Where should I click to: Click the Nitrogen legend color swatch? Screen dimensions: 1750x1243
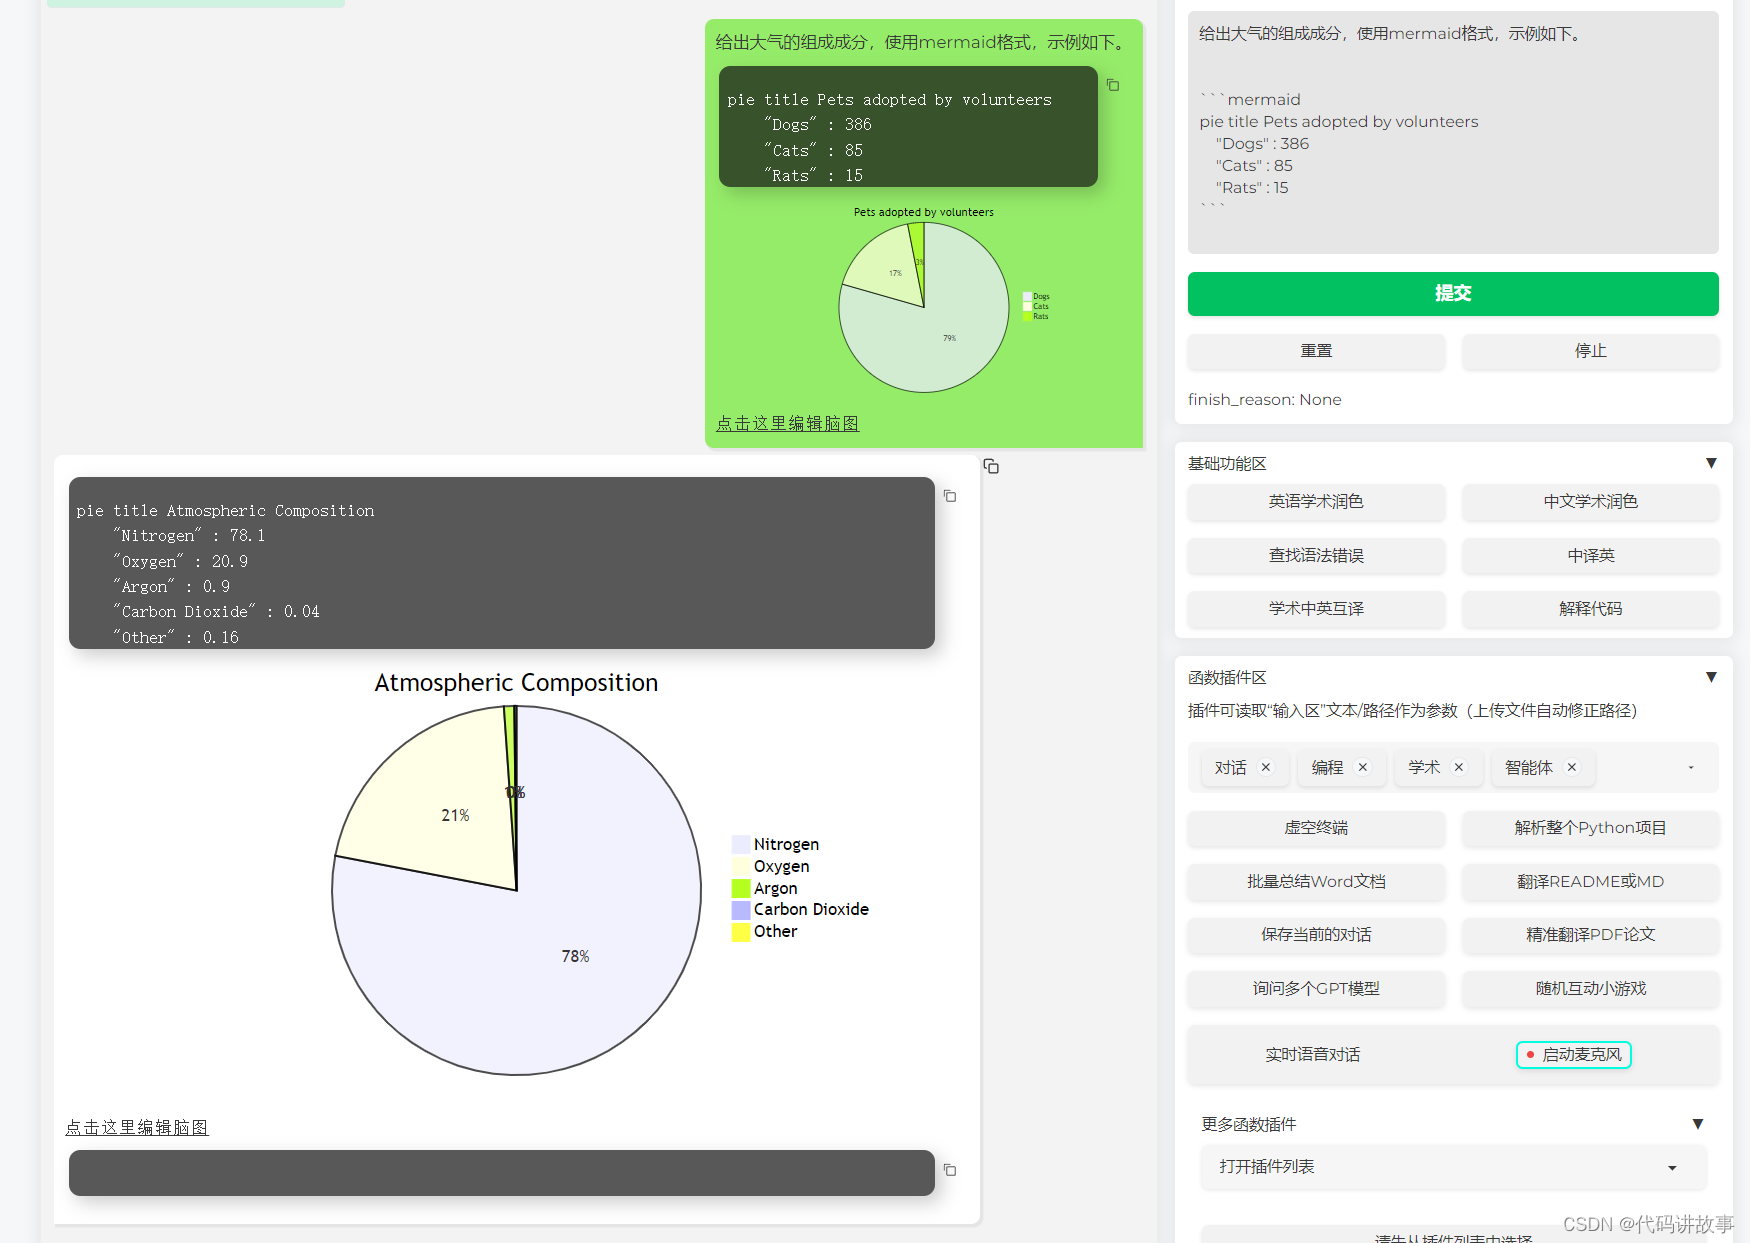pos(741,844)
